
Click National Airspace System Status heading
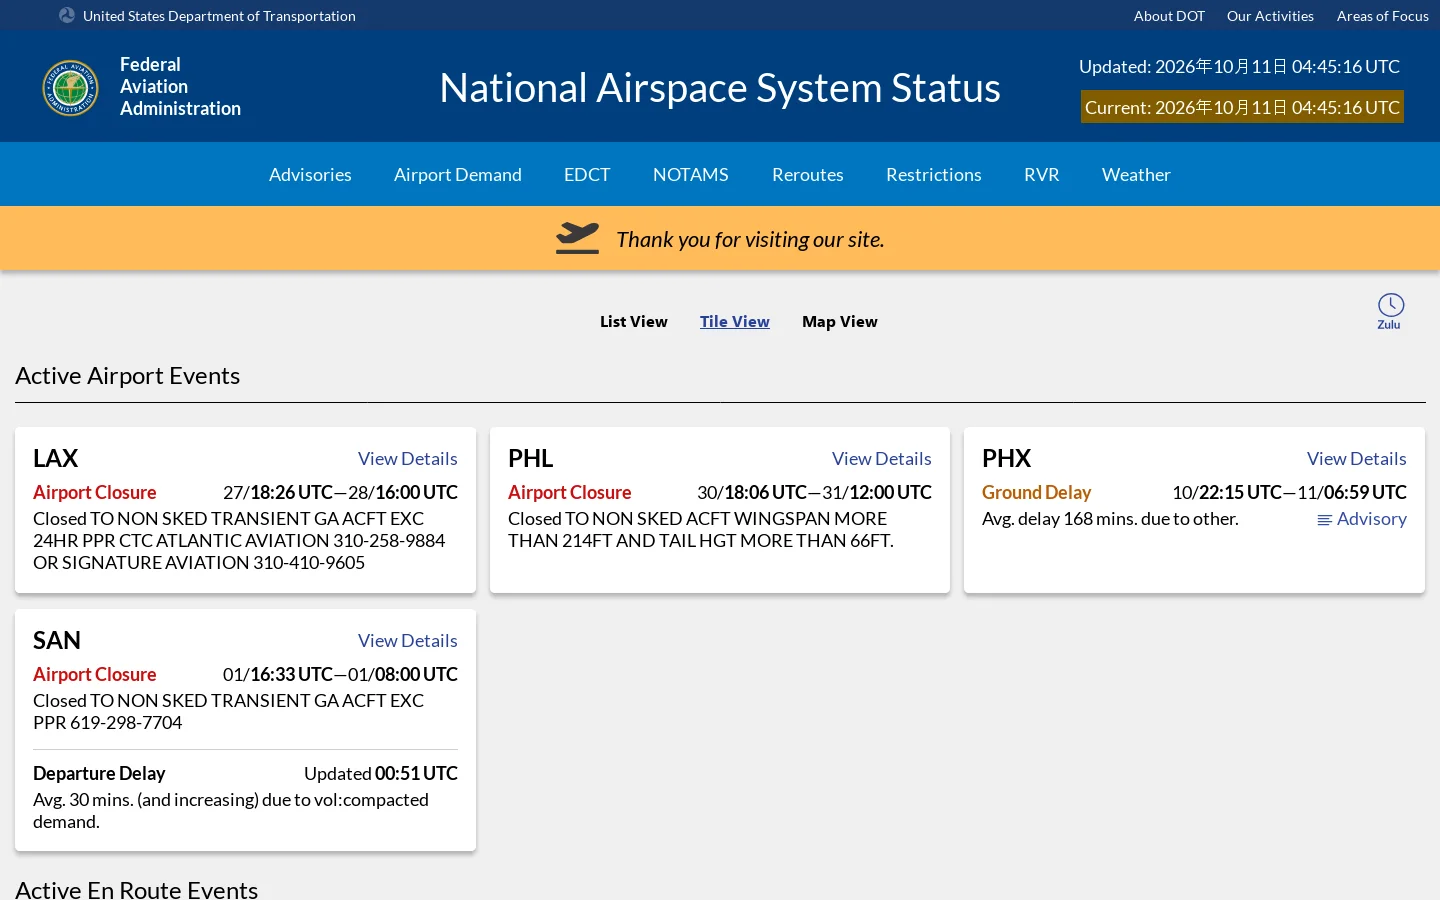pyautogui.click(x=720, y=88)
